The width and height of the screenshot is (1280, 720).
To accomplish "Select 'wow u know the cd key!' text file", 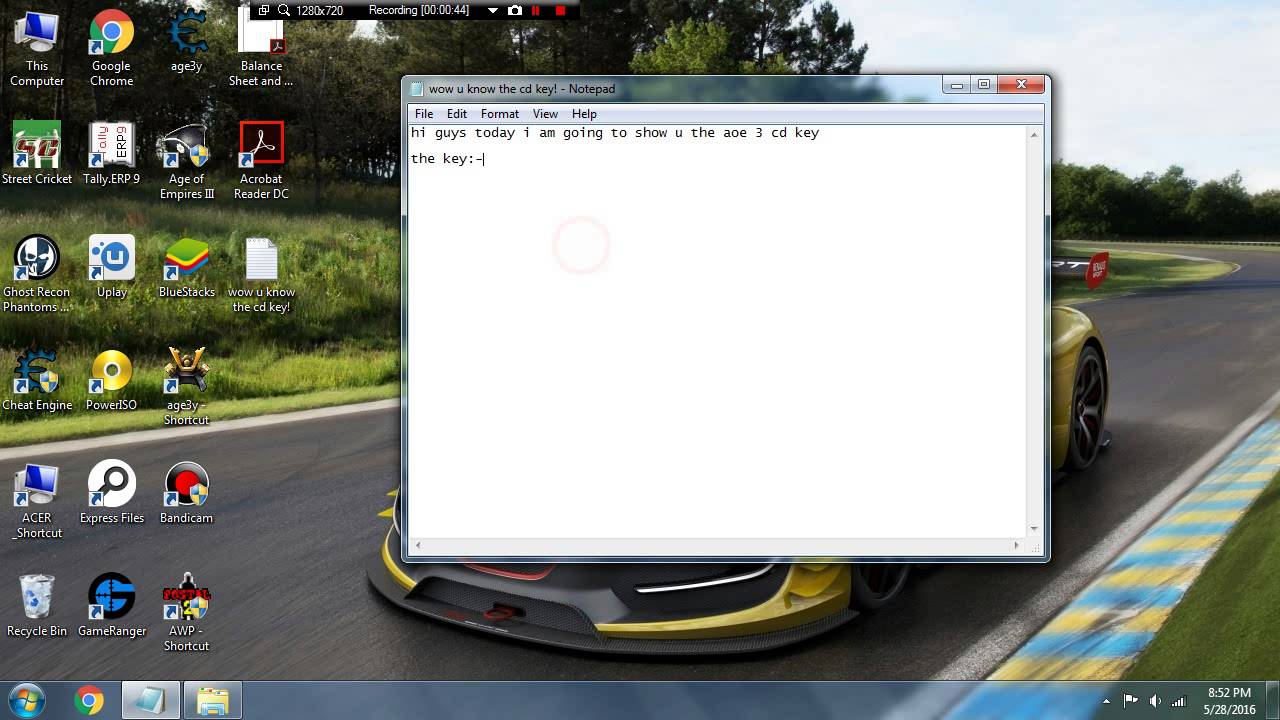I will 261,274.
